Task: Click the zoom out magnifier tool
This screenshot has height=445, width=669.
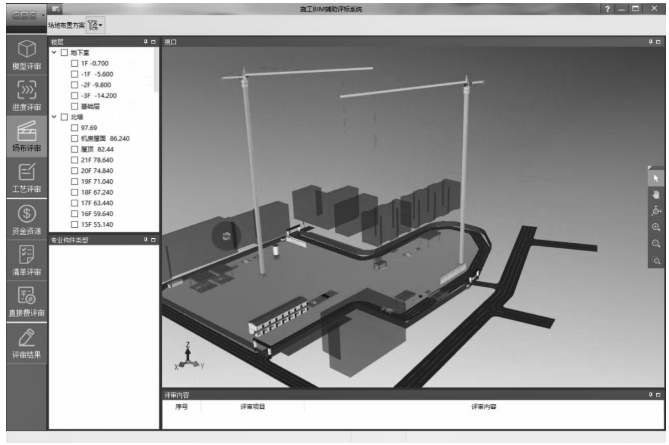Action: [x=656, y=244]
